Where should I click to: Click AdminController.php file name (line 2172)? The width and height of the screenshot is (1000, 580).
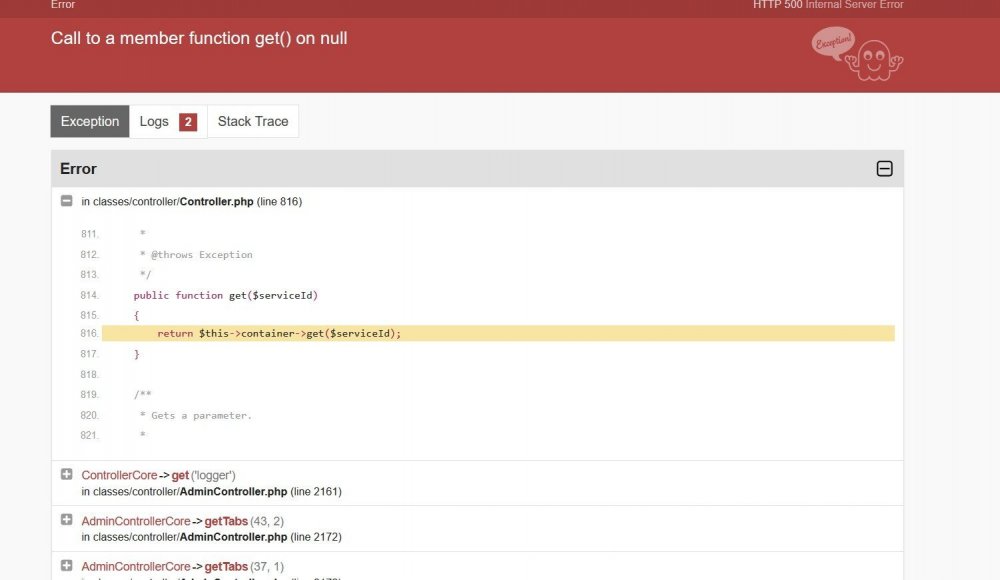[233, 537]
